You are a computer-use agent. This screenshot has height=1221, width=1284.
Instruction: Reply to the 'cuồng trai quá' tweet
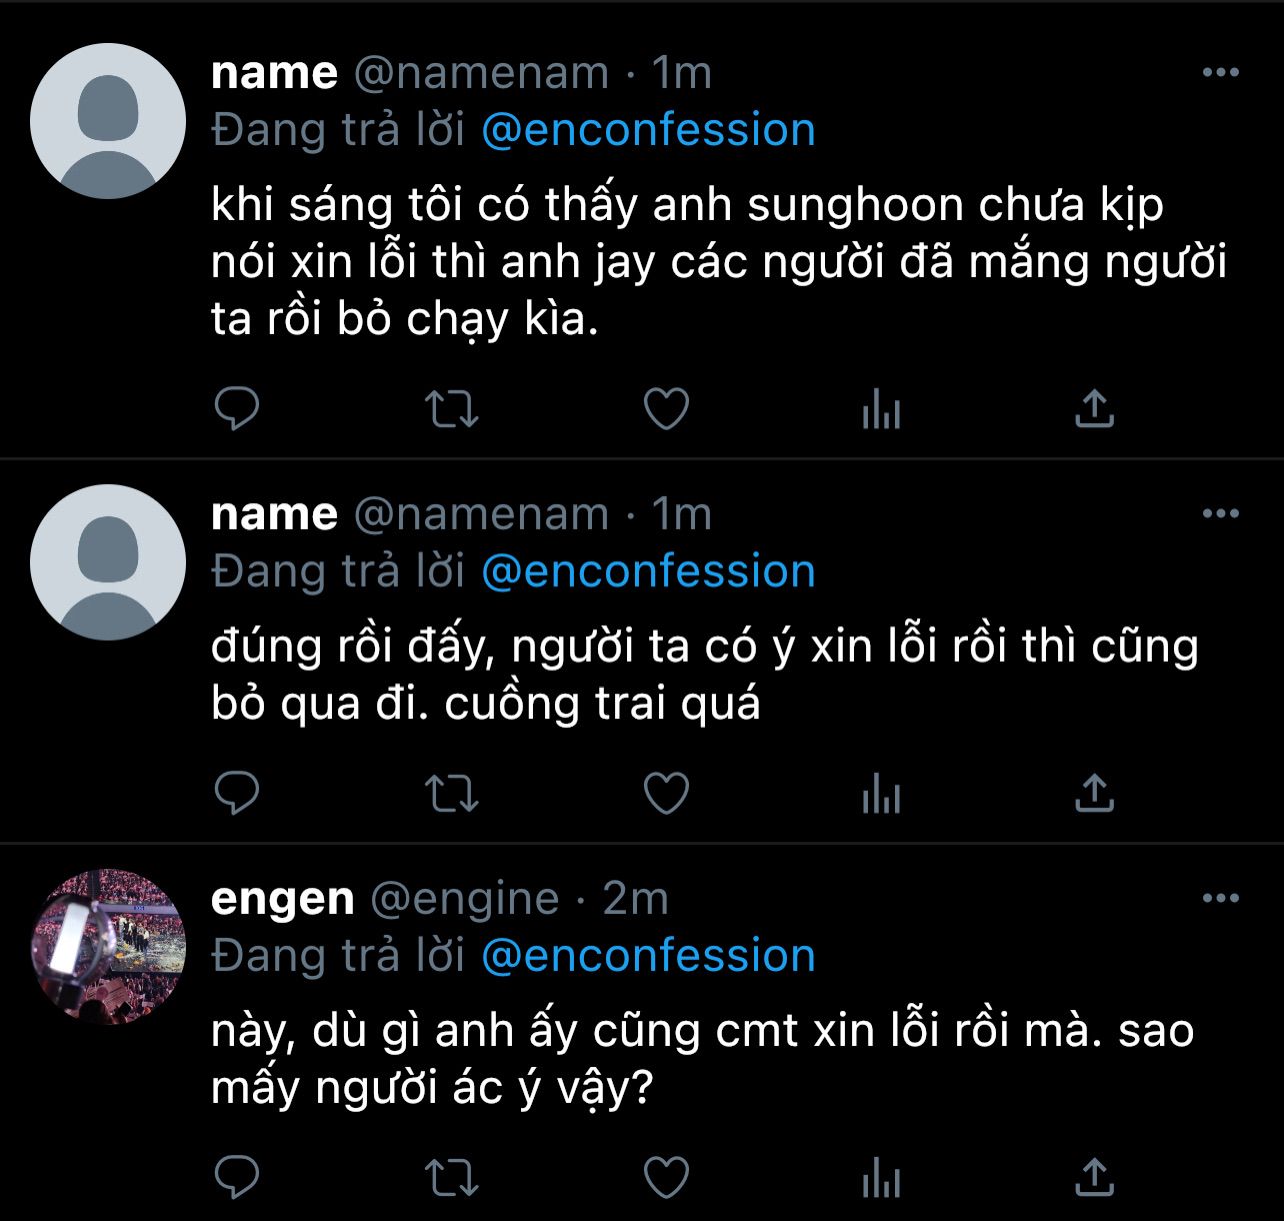pyautogui.click(x=237, y=794)
